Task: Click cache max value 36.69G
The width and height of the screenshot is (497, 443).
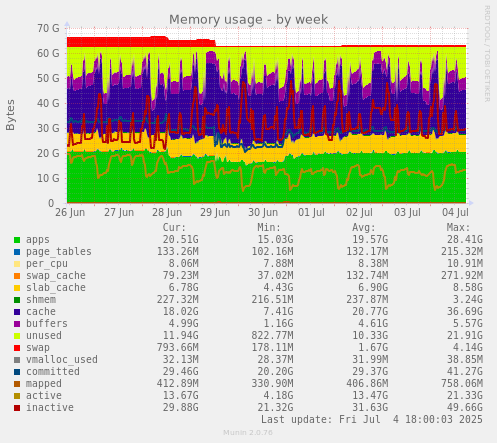Action: [x=465, y=312]
